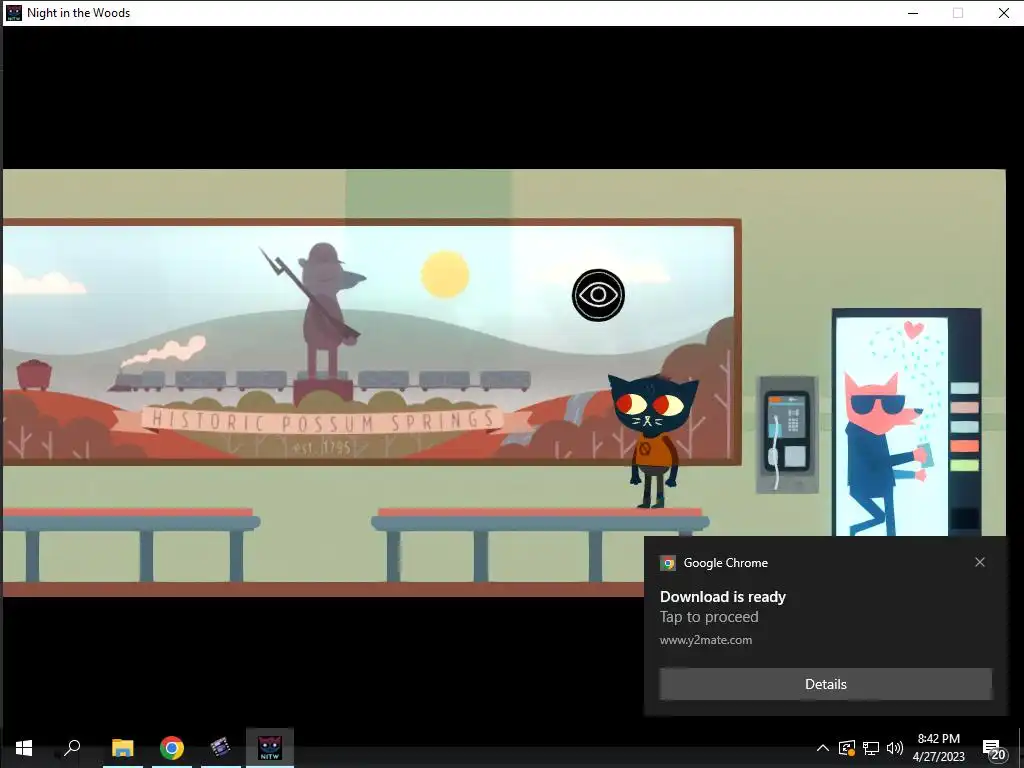Click the Google Chrome logo in notification header
Viewport: 1024px width, 768px height.
coord(667,563)
